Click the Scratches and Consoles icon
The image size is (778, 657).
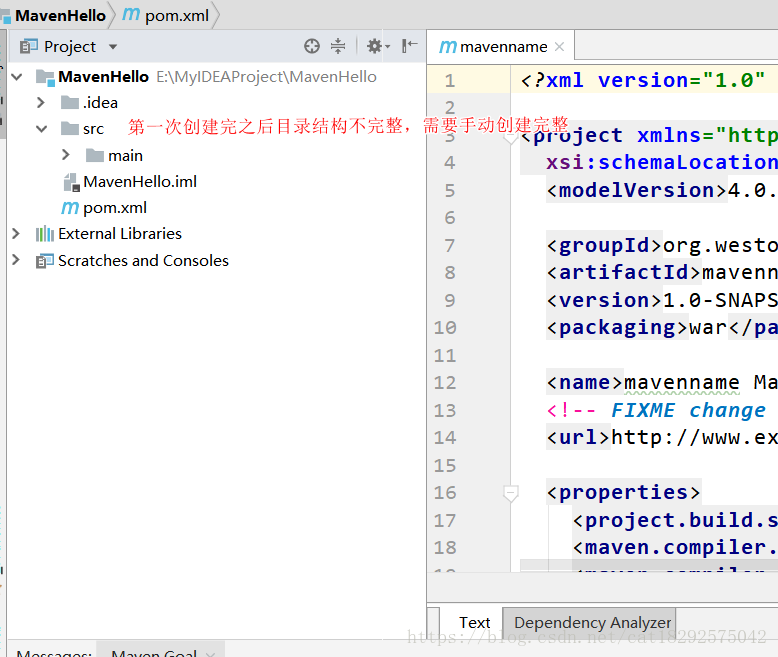pos(45,261)
